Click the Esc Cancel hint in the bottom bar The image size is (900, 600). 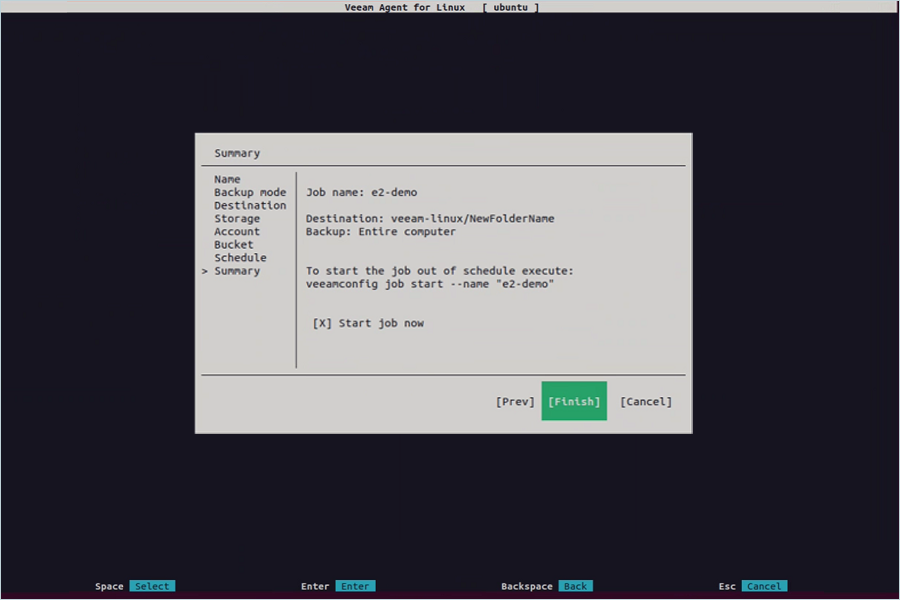(764, 586)
